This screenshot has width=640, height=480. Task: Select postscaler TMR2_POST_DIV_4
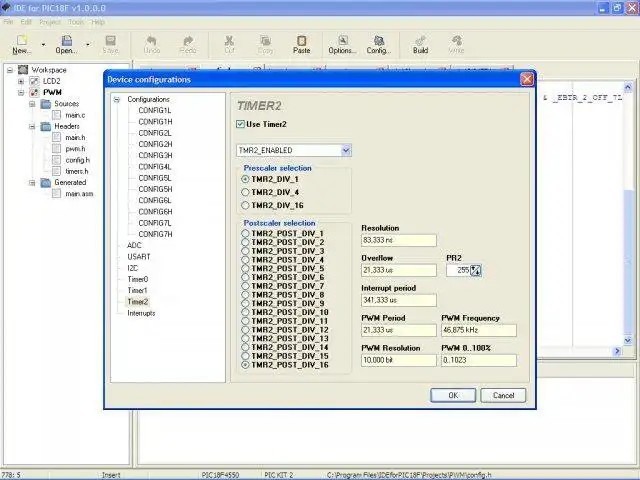245,260
